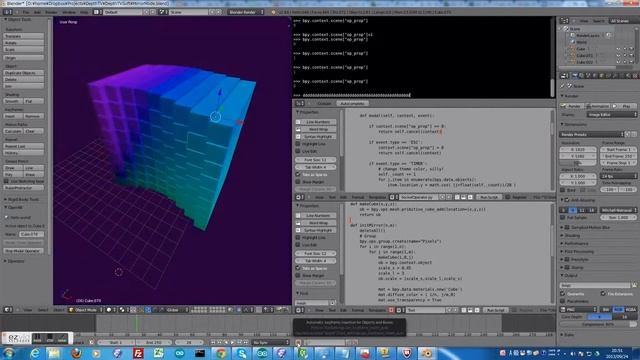The image size is (640, 360).
Task: Click properties editor type icon
Action: click(x=564, y=76)
